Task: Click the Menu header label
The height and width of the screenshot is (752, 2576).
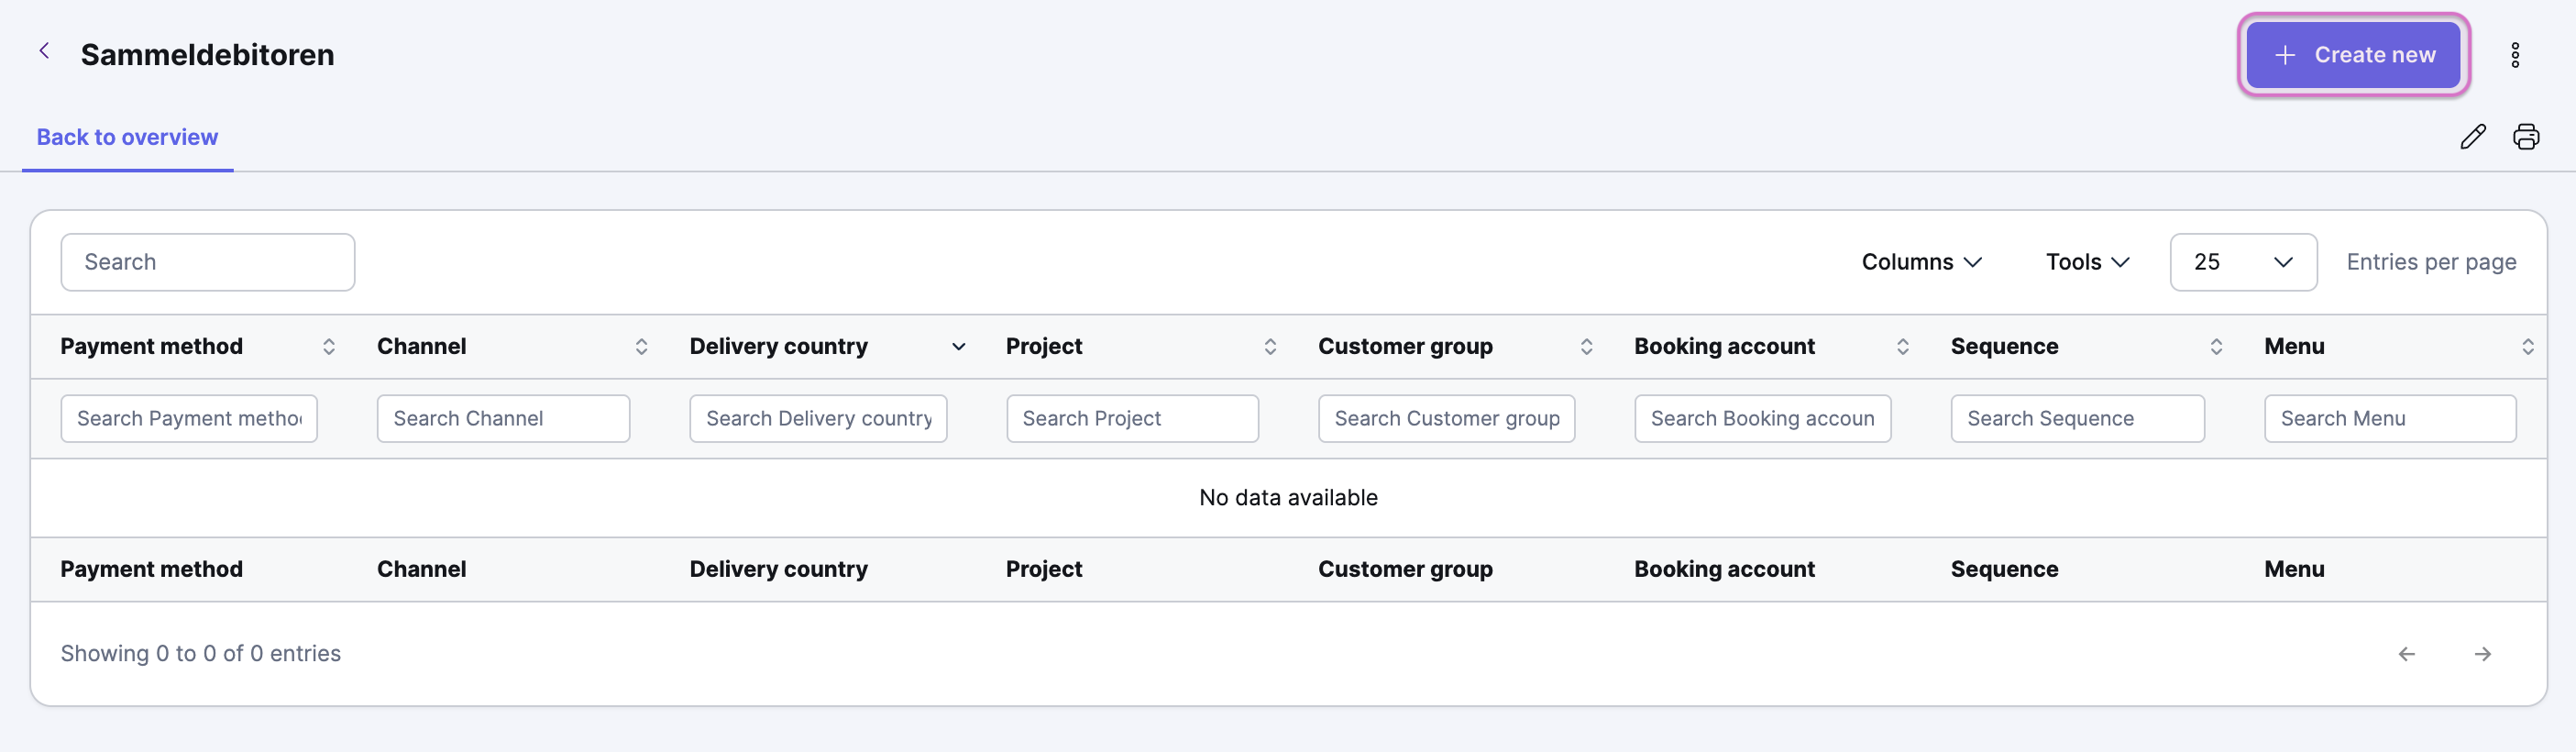Action: 2294,347
